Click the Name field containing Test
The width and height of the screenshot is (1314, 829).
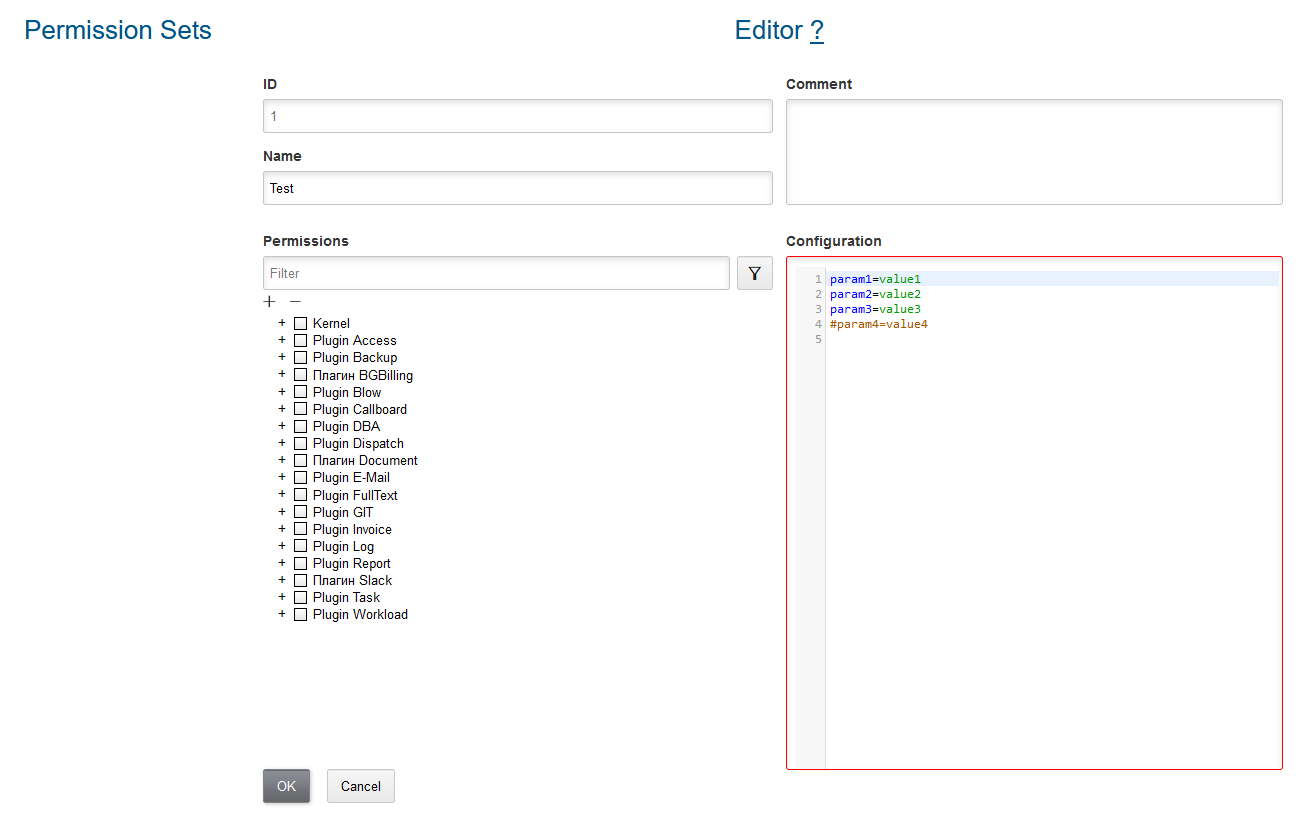(517, 188)
